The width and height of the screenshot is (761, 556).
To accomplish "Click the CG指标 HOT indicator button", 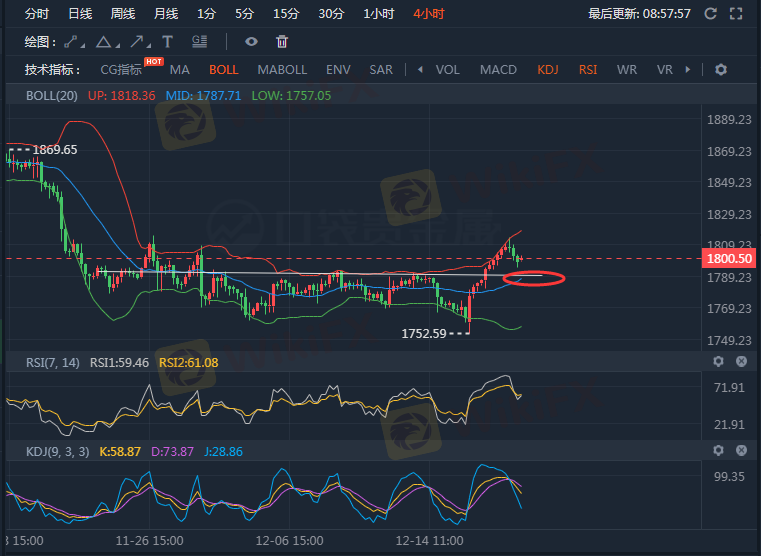I will 124,70.
